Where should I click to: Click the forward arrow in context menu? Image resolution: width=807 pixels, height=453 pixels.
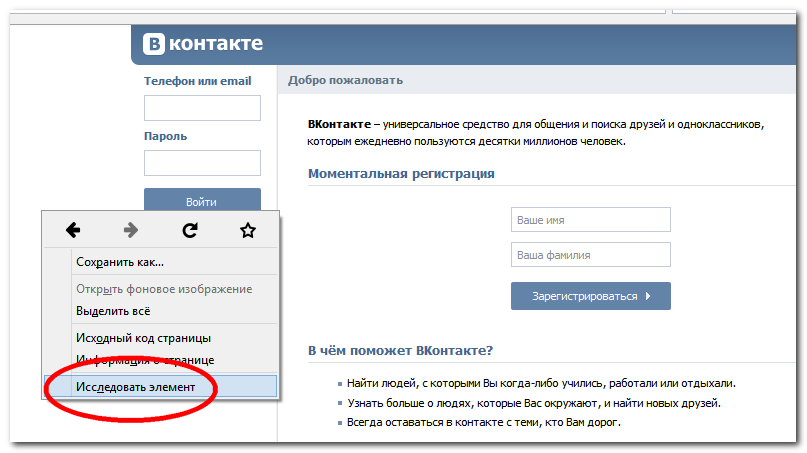(x=131, y=230)
